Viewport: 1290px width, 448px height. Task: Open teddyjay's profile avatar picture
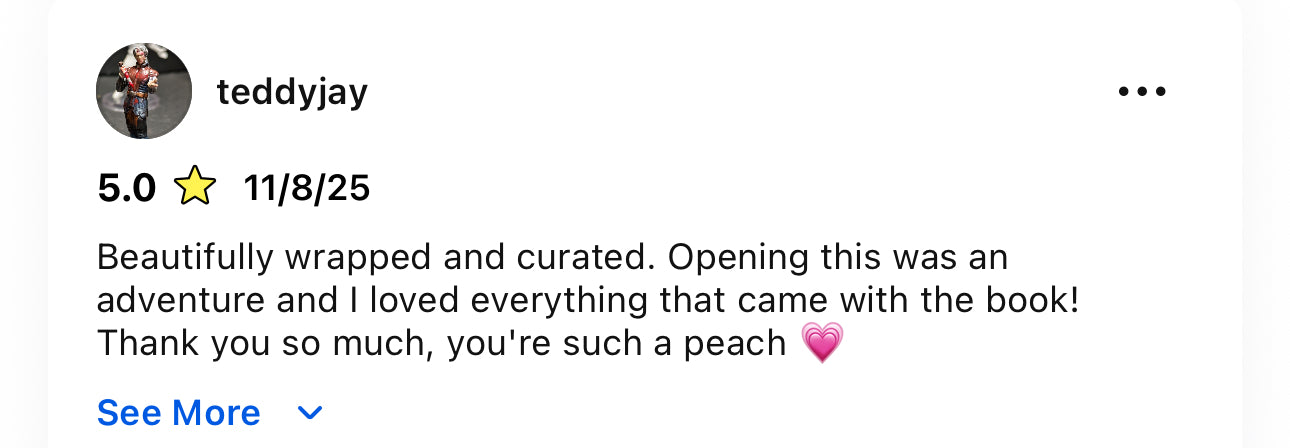point(144,91)
